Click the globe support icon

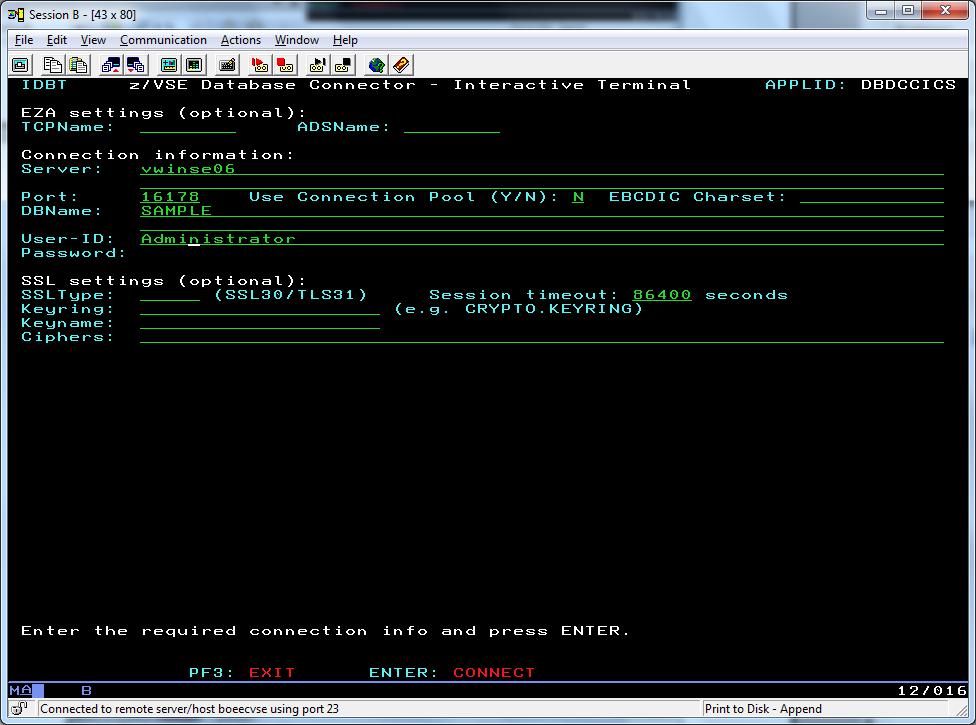(376, 65)
